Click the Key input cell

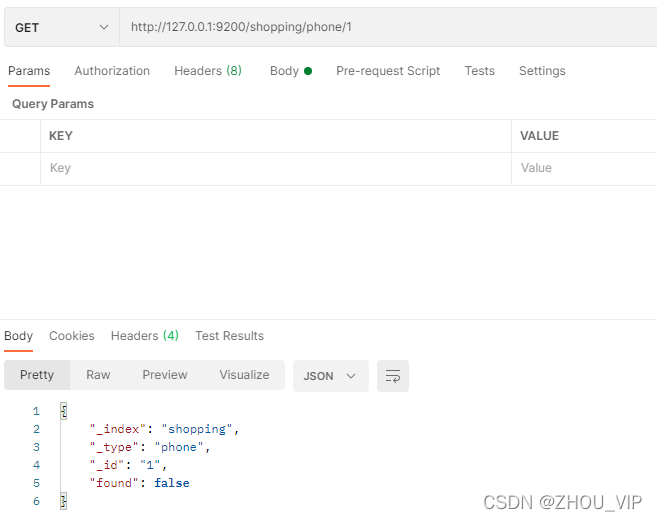tap(276, 168)
